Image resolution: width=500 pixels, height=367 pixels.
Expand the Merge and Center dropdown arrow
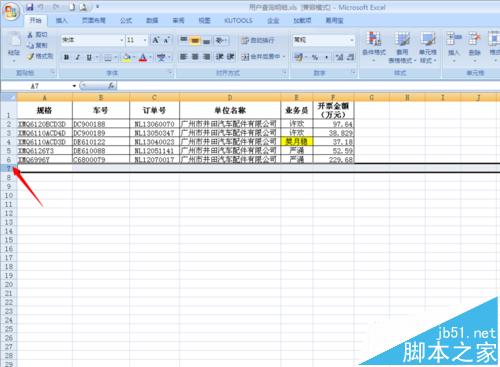(284, 57)
